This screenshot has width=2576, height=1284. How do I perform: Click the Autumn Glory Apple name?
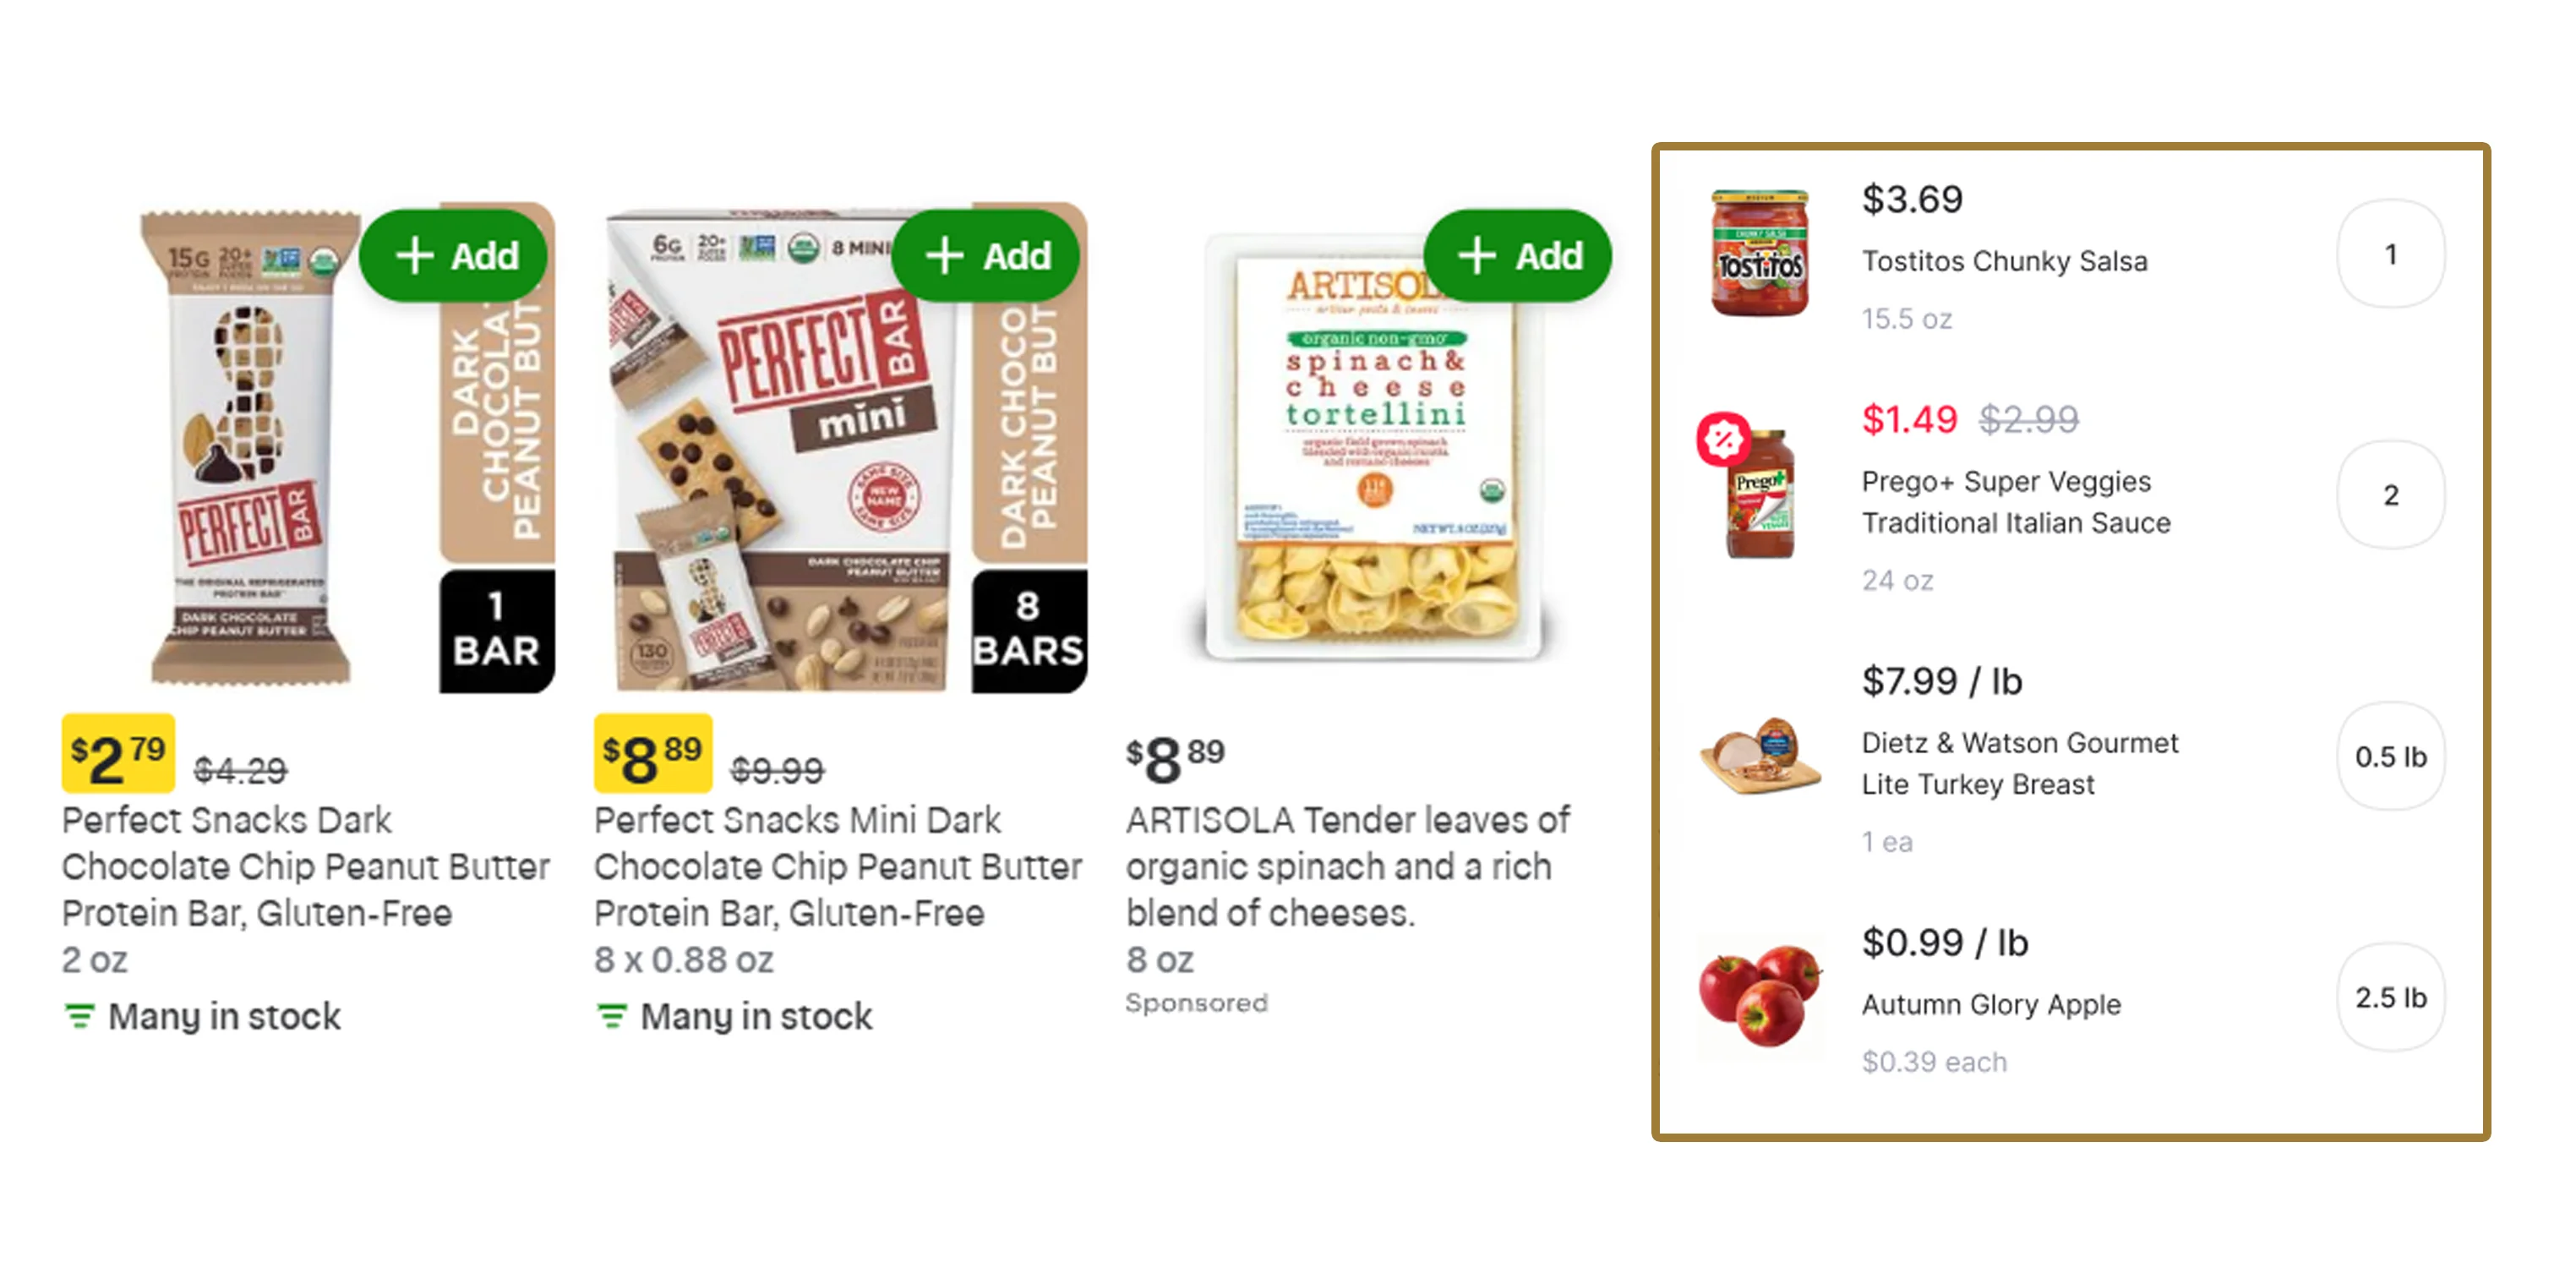coord(1991,1004)
